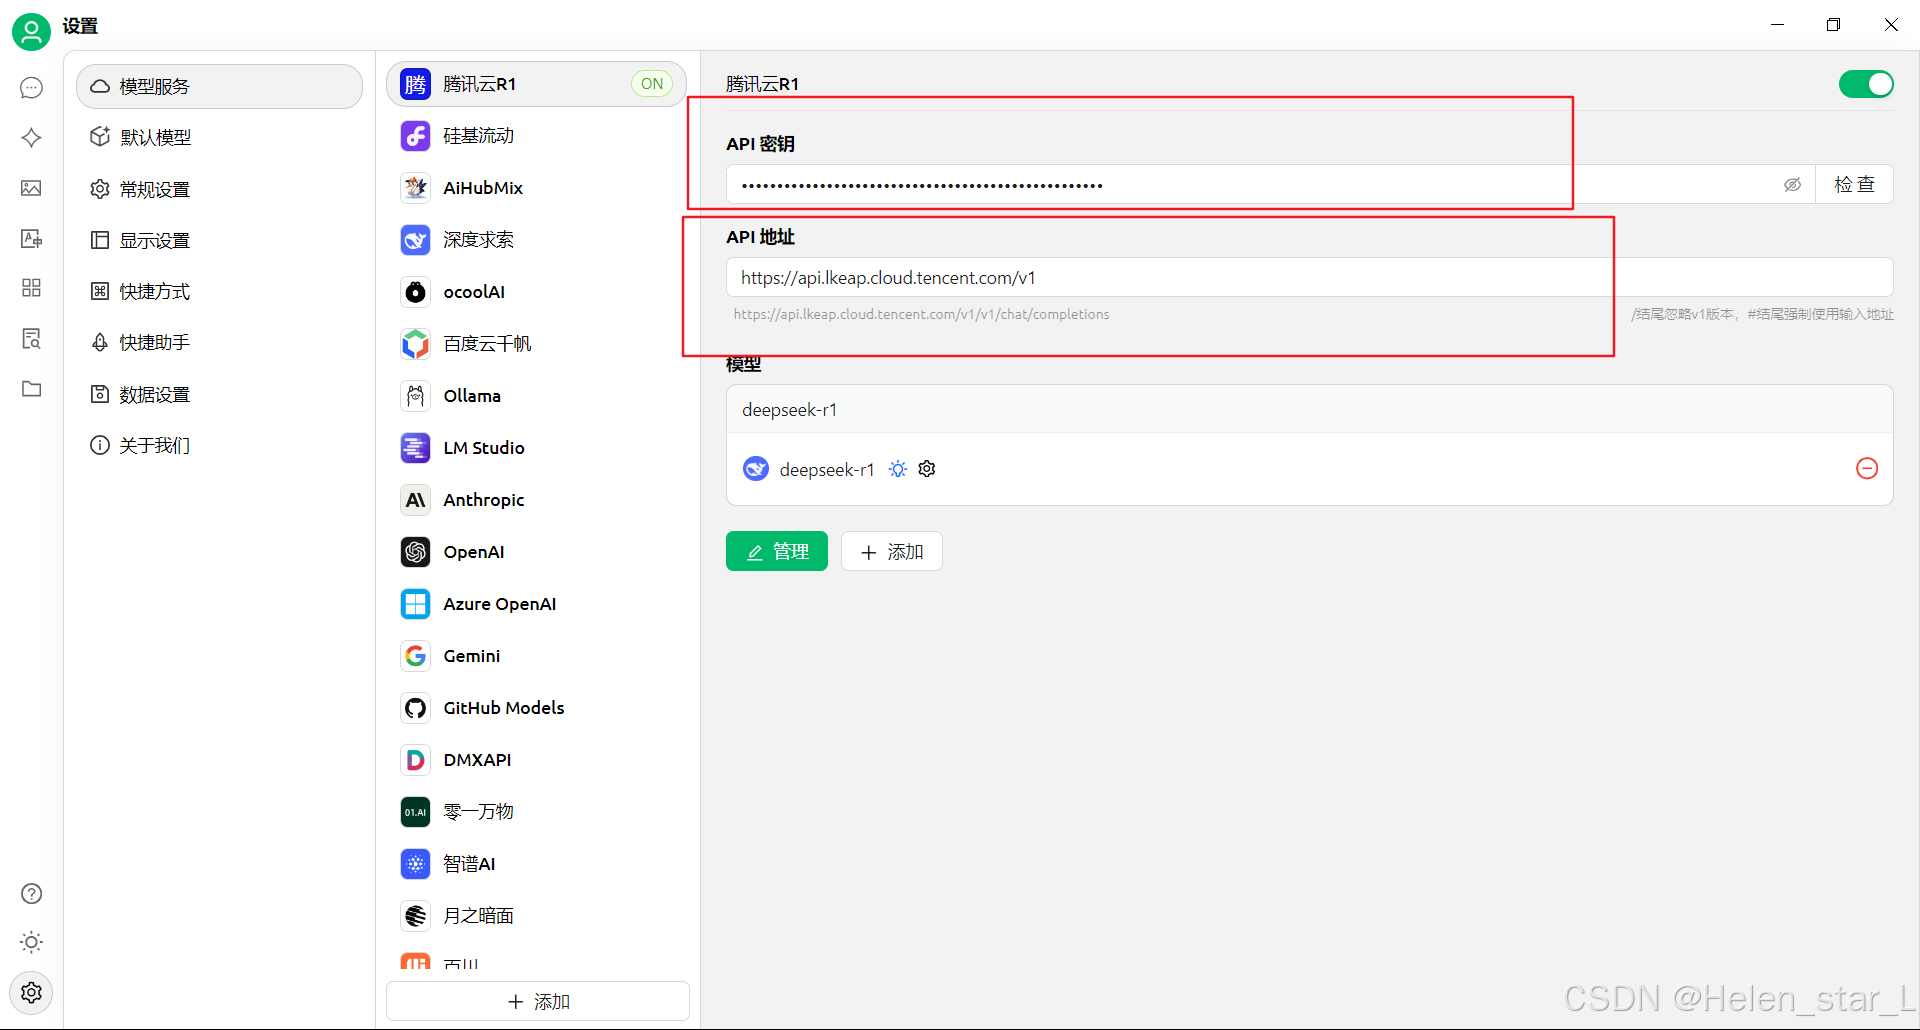Click the deepseek-r1 model row name
The height and width of the screenshot is (1030, 1920).
coord(827,469)
